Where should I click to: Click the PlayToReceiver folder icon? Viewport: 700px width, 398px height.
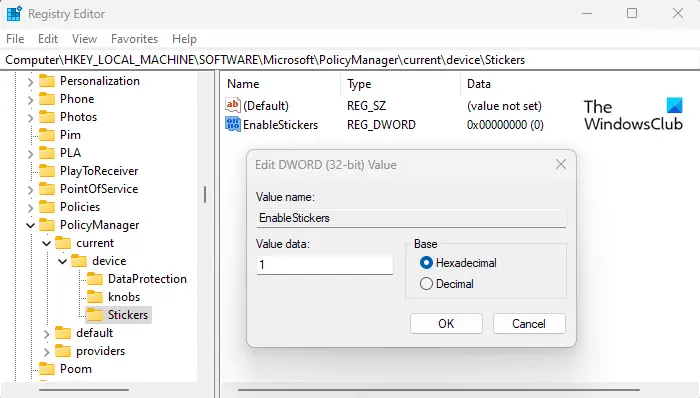coord(46,171)
